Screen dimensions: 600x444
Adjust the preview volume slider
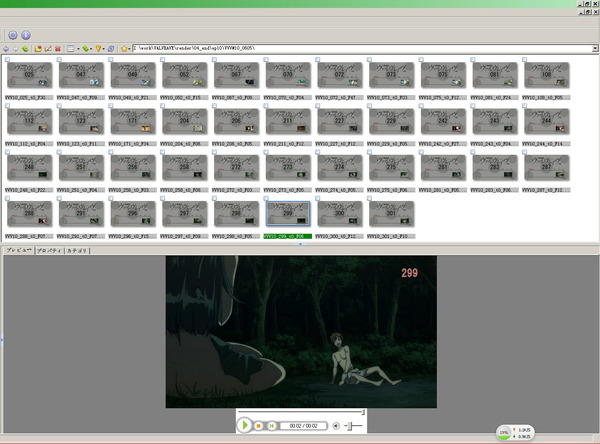click(353, 426)
